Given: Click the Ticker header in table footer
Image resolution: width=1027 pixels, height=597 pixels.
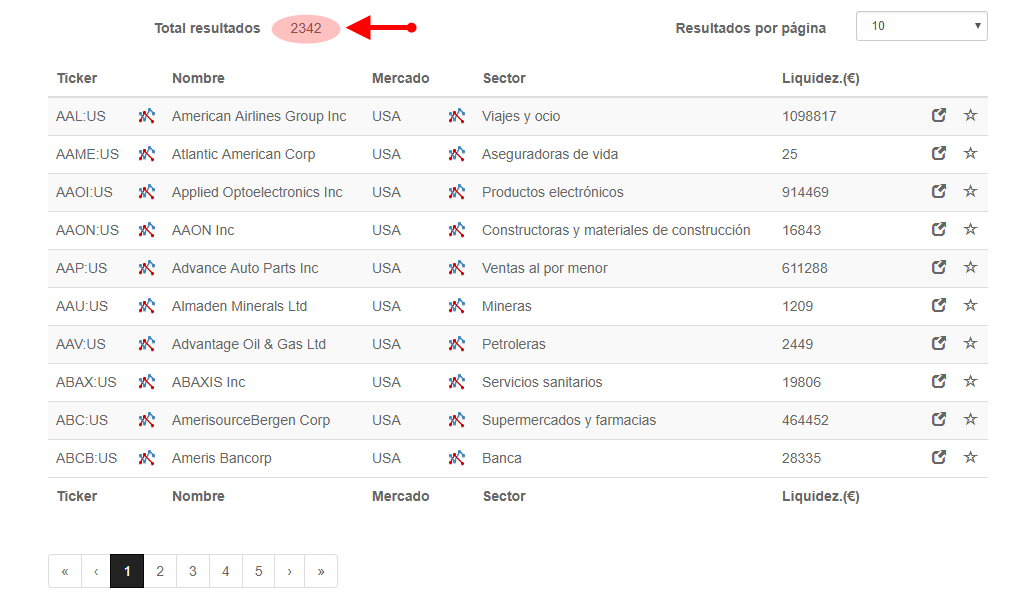Looking at the screenshot, I should 77,496.
